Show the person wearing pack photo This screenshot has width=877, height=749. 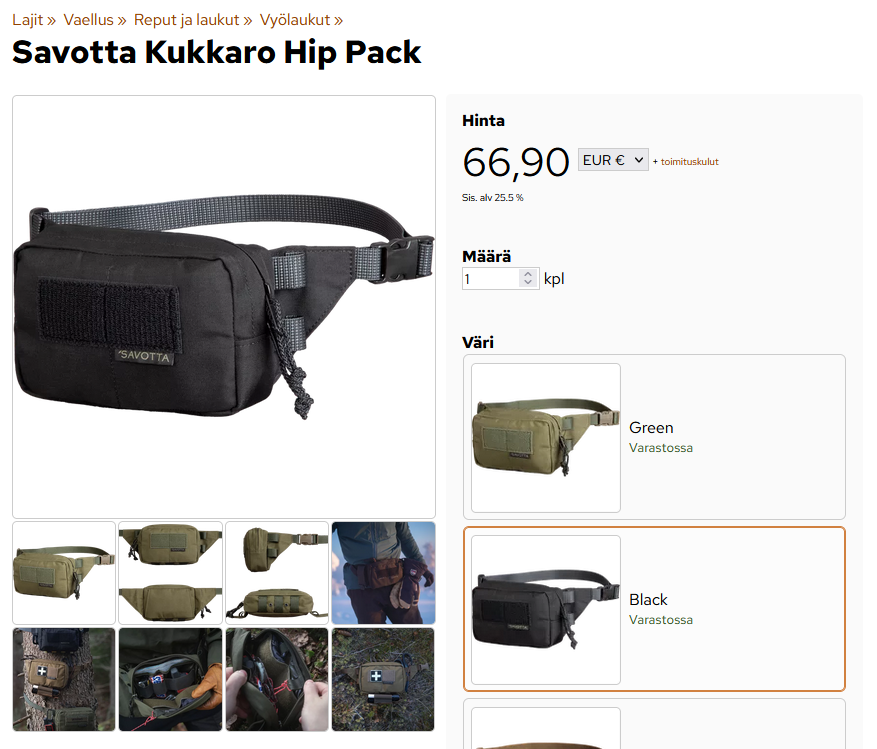coord(383,573)
